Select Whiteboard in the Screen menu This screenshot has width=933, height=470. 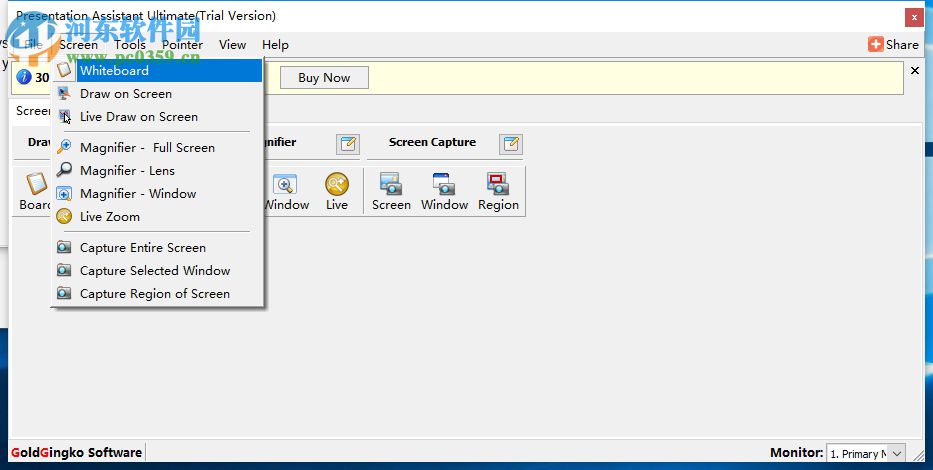[158, 71]
